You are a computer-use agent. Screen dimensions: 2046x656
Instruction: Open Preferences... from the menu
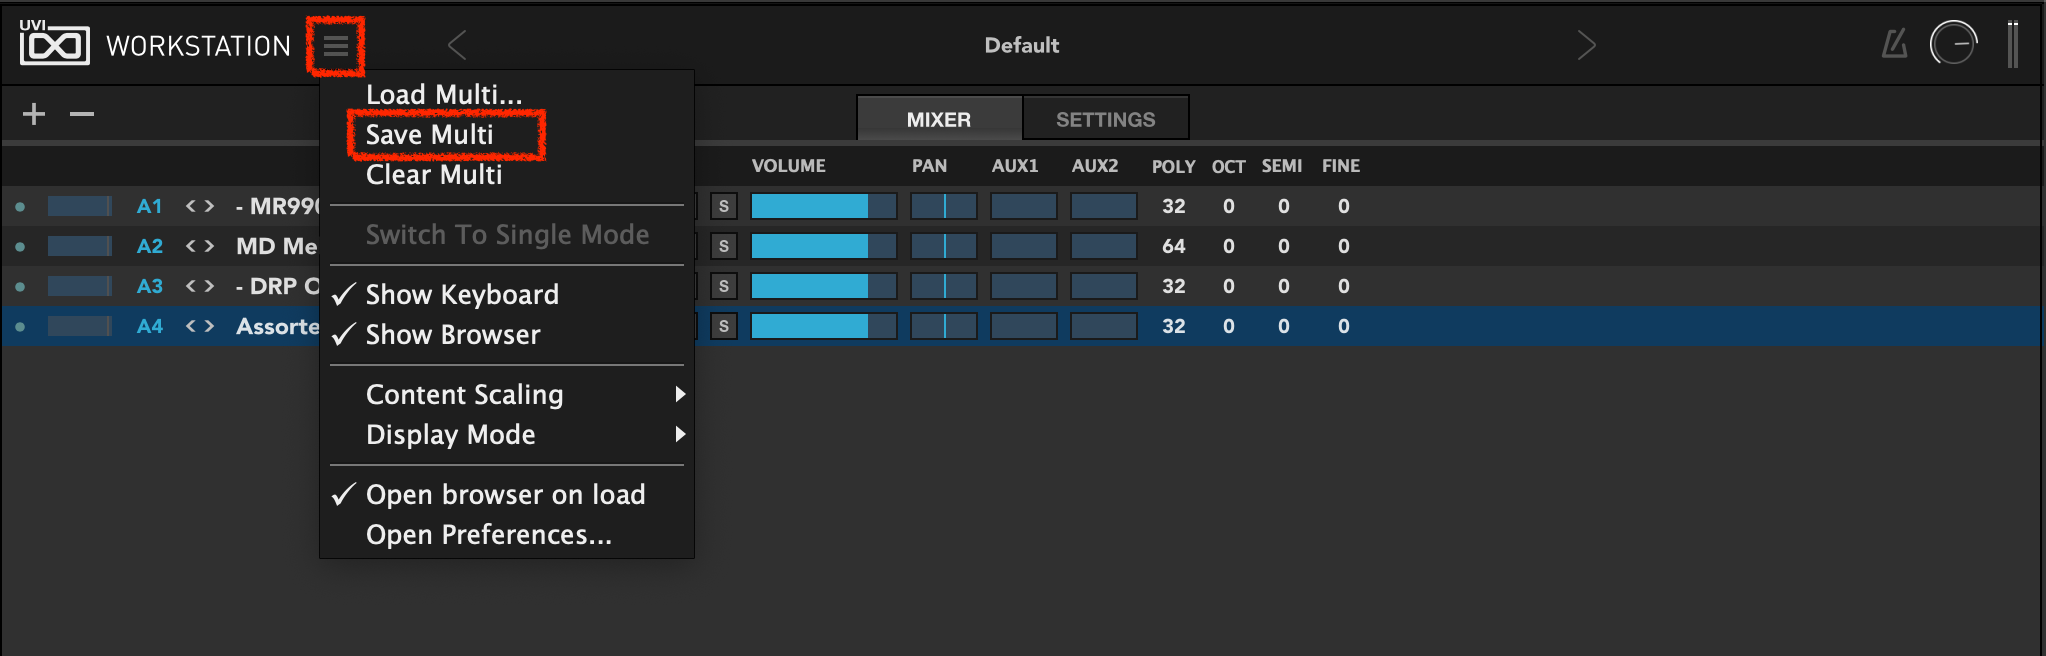click(507, 534)
